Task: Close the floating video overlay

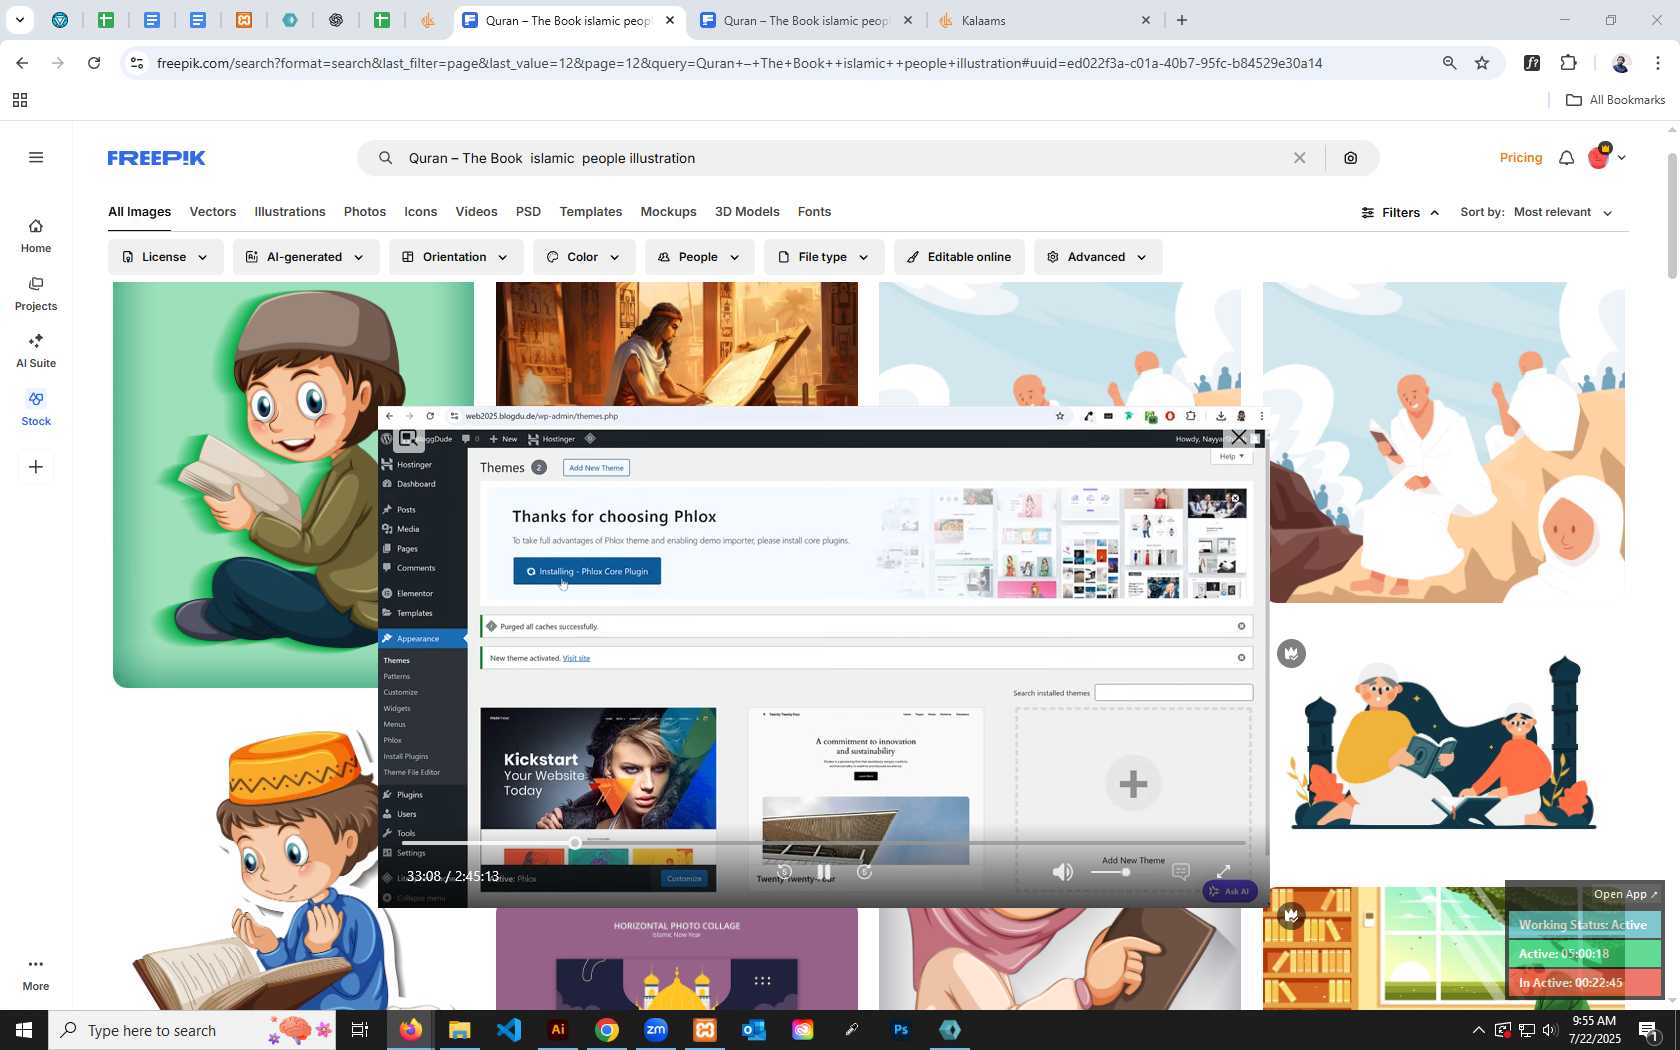Action: coord(1238,437)
